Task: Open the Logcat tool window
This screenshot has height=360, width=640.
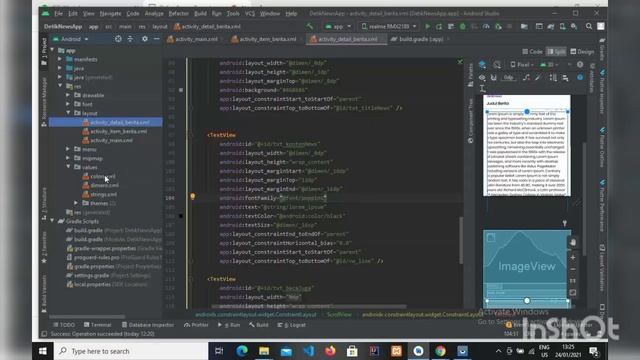Action: pyautogui.click(x=291, y=325)
